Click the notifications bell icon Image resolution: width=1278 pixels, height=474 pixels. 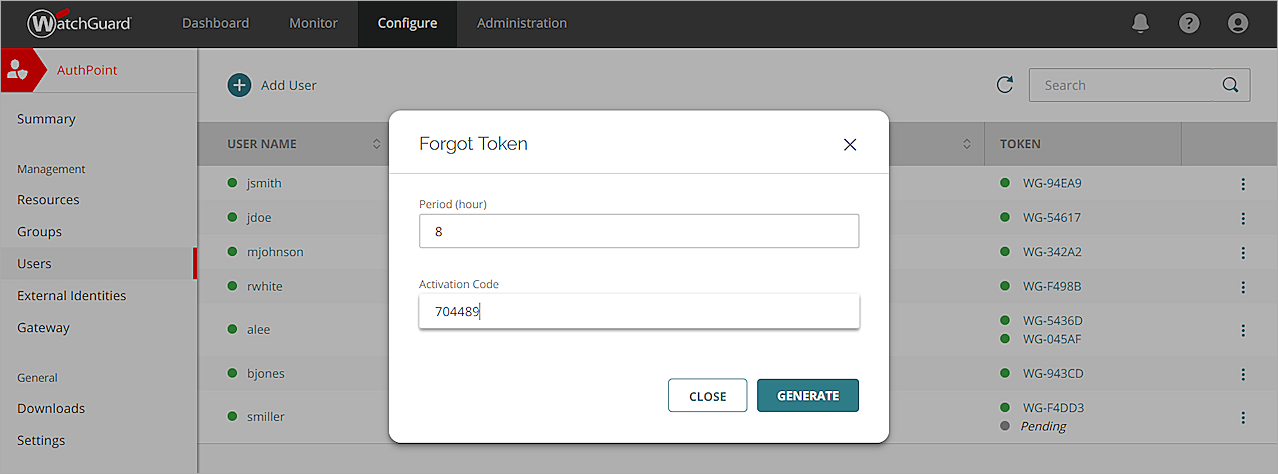(x=1140, y=23)
